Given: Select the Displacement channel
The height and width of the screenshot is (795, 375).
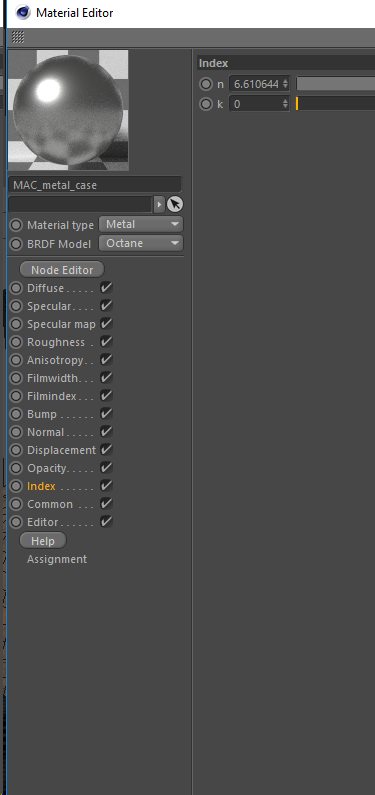Looking at the screenshot, I should (x=61, y=450).
